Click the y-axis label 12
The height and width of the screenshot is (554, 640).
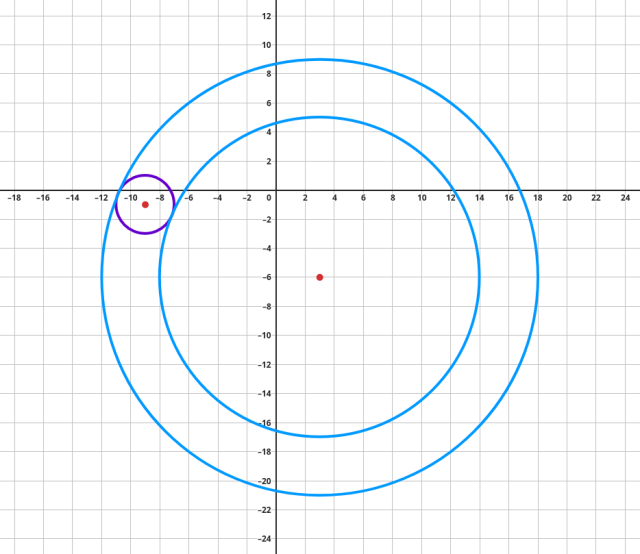(265, 16)
